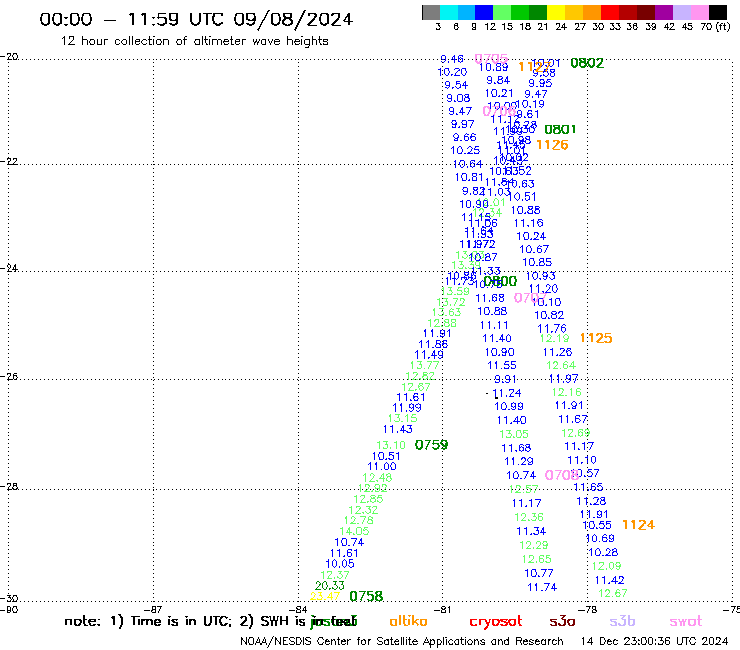Image resolution: width=740 pixels, height=650 pixels.
Task: Click the lavender 's3b' legend label
Action: click(622, 621)
